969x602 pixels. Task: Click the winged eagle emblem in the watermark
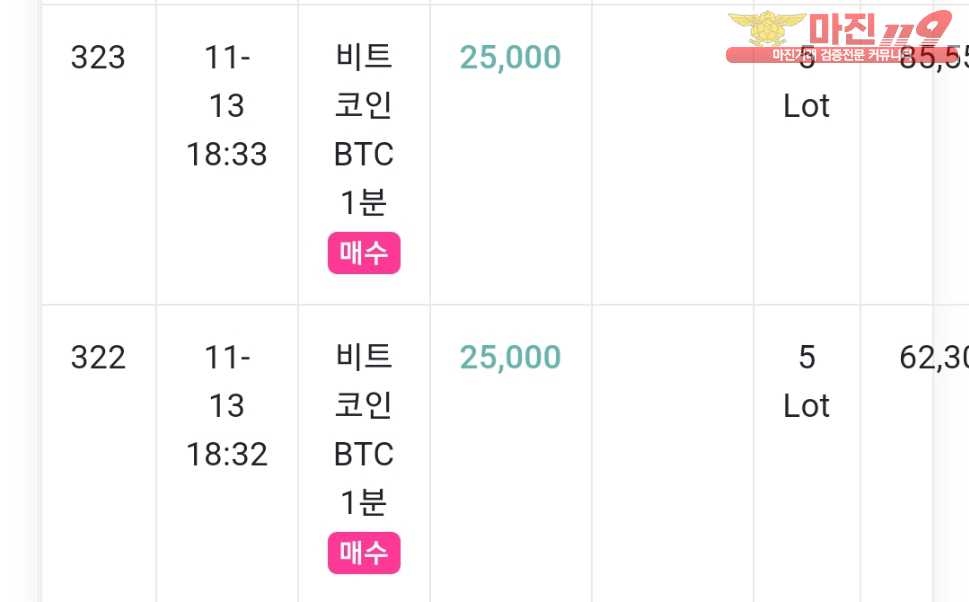coord(766,28)
